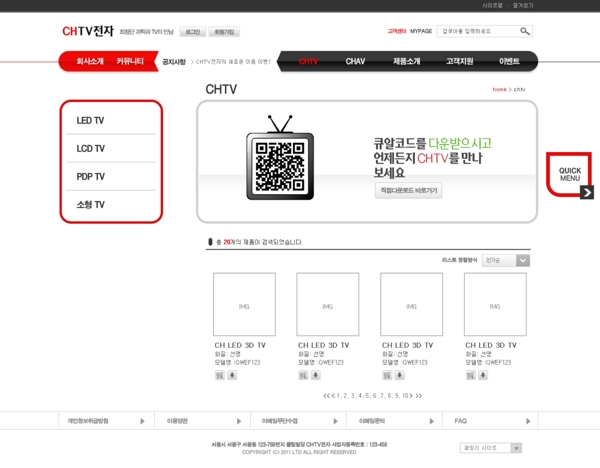Open 이벤트 navigation menu
Viewport: 600px width, 468px height.
[x=509, y=61]
